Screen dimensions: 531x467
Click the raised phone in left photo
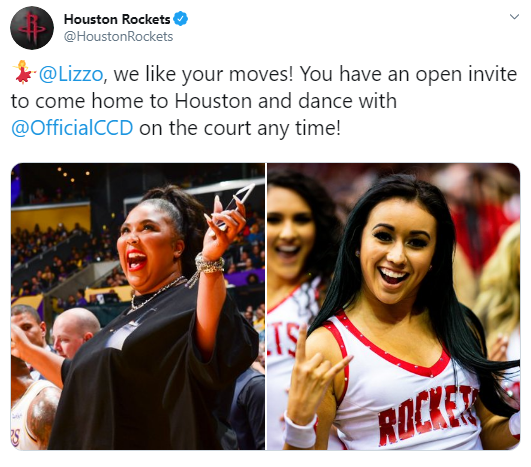(x=235, y=205)
